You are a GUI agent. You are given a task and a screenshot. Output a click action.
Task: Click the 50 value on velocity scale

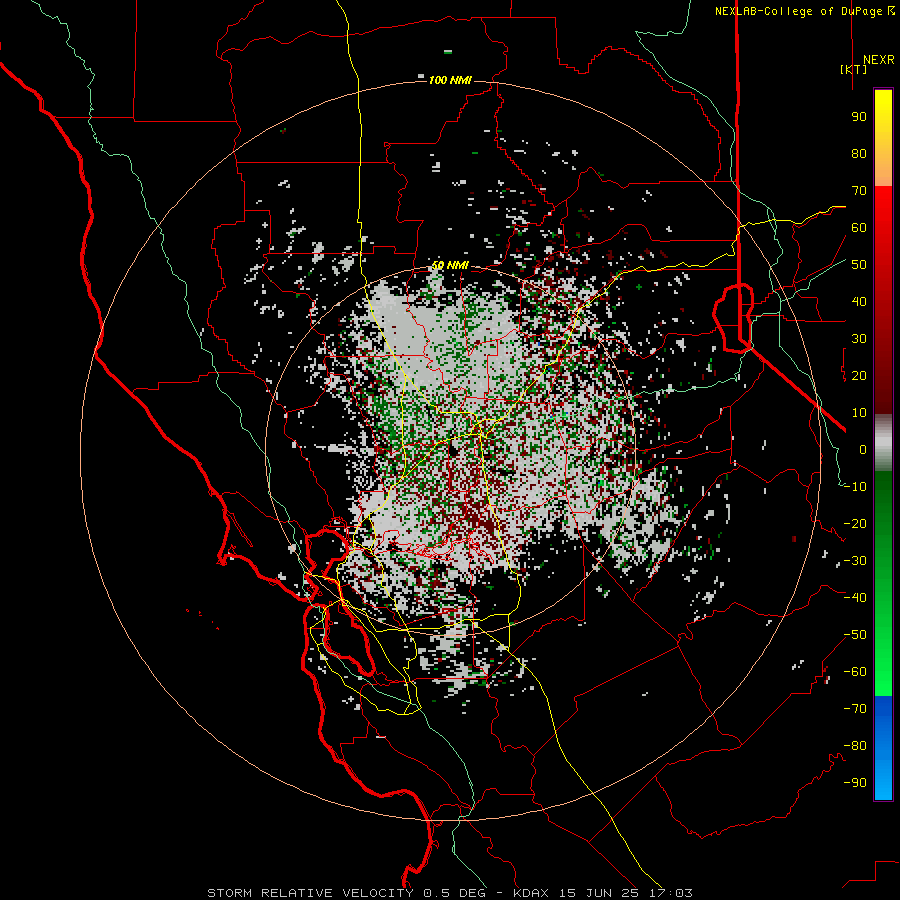tap(859, 265)
